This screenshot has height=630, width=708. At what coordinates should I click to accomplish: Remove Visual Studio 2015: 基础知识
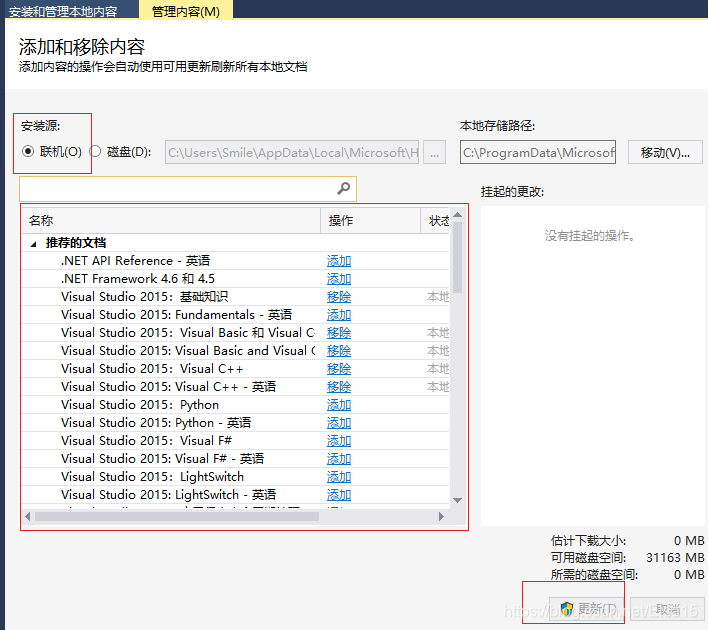pos(339,297)
